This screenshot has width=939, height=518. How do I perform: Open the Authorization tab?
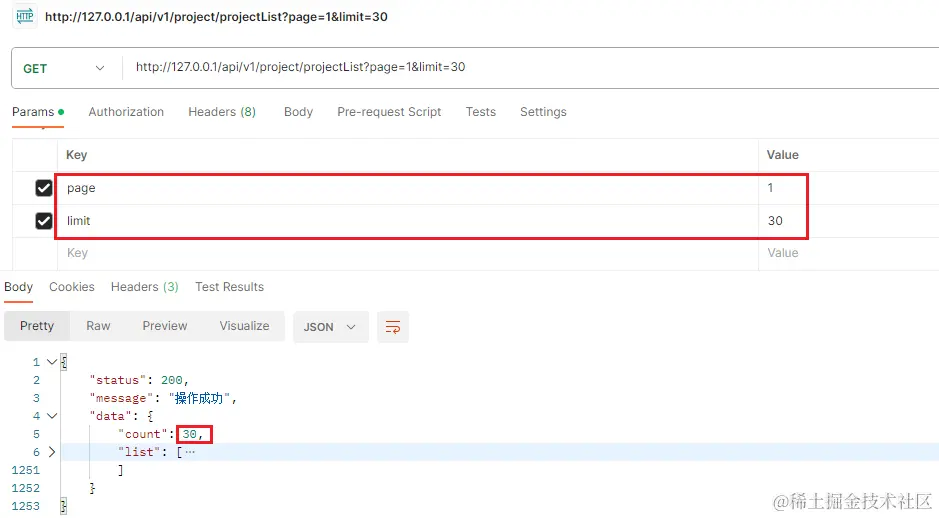[126, 112]
